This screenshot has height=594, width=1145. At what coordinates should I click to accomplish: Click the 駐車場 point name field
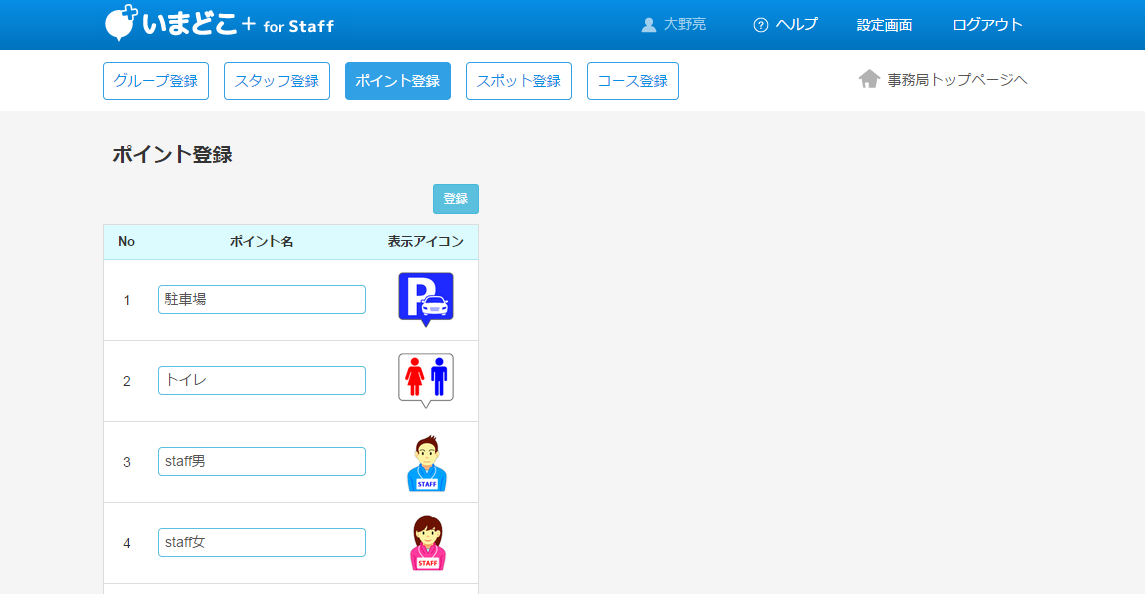pyautogui.click(x=262, y=299)
